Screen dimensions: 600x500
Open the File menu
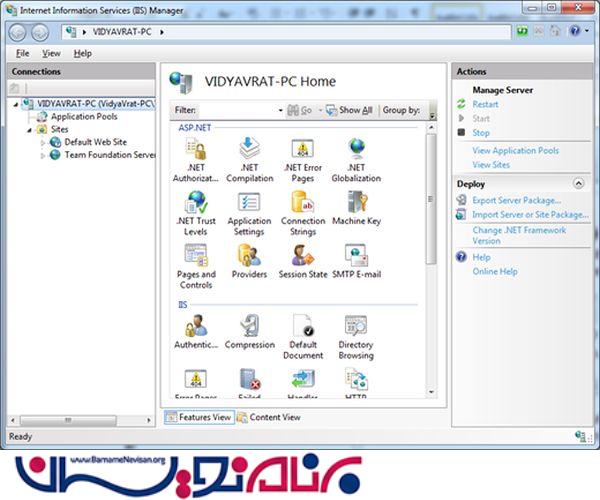(22, 53)
